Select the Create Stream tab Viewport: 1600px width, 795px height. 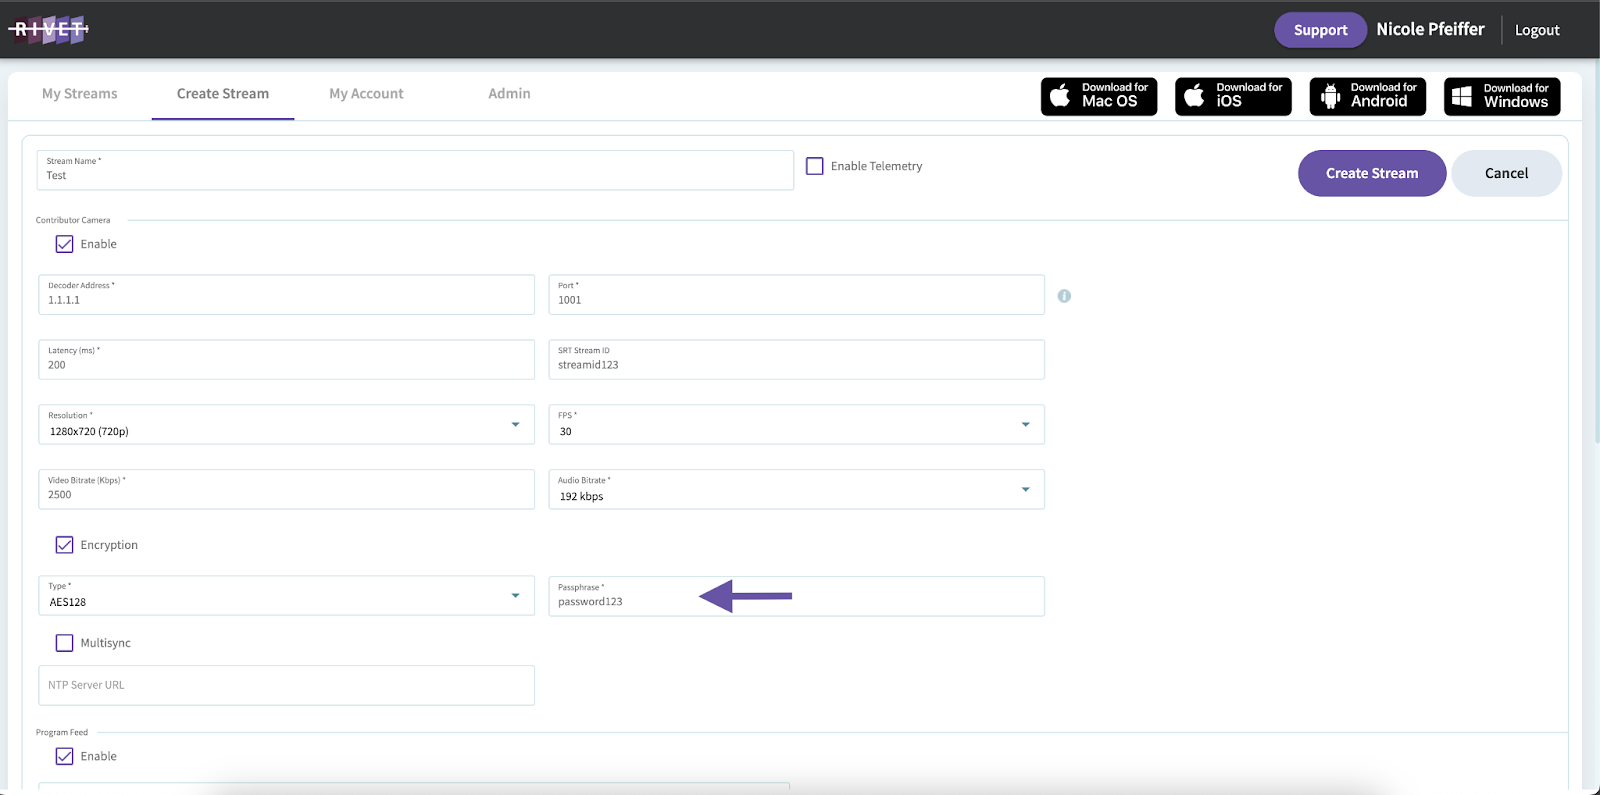pos(223,94)
